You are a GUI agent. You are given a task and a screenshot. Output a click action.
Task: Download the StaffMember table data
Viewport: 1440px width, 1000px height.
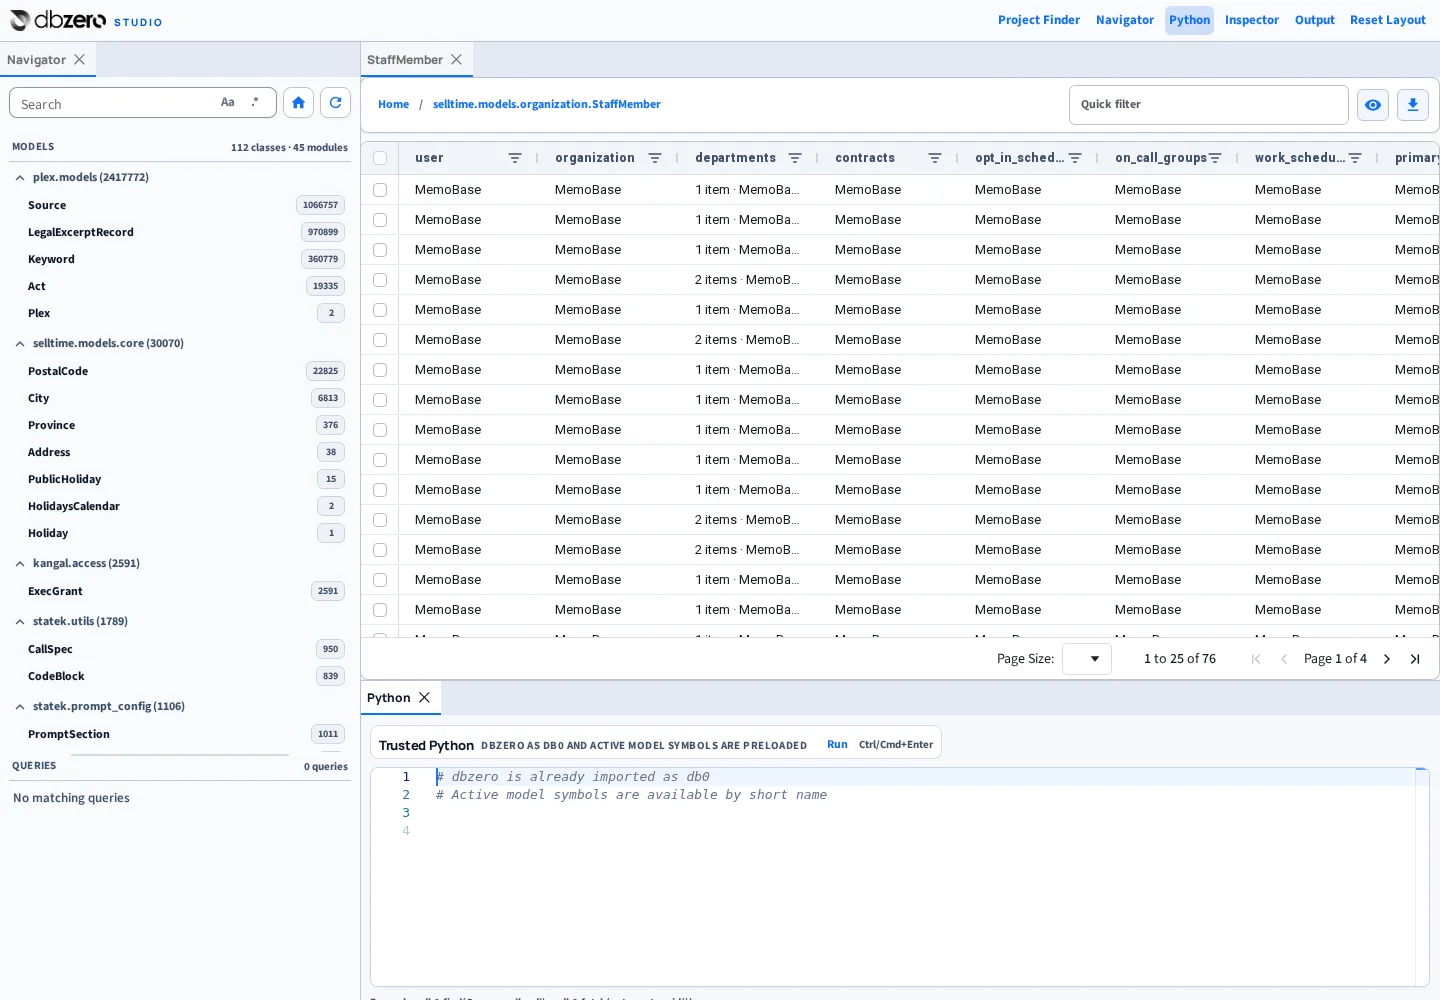[x=1413, y=105]
